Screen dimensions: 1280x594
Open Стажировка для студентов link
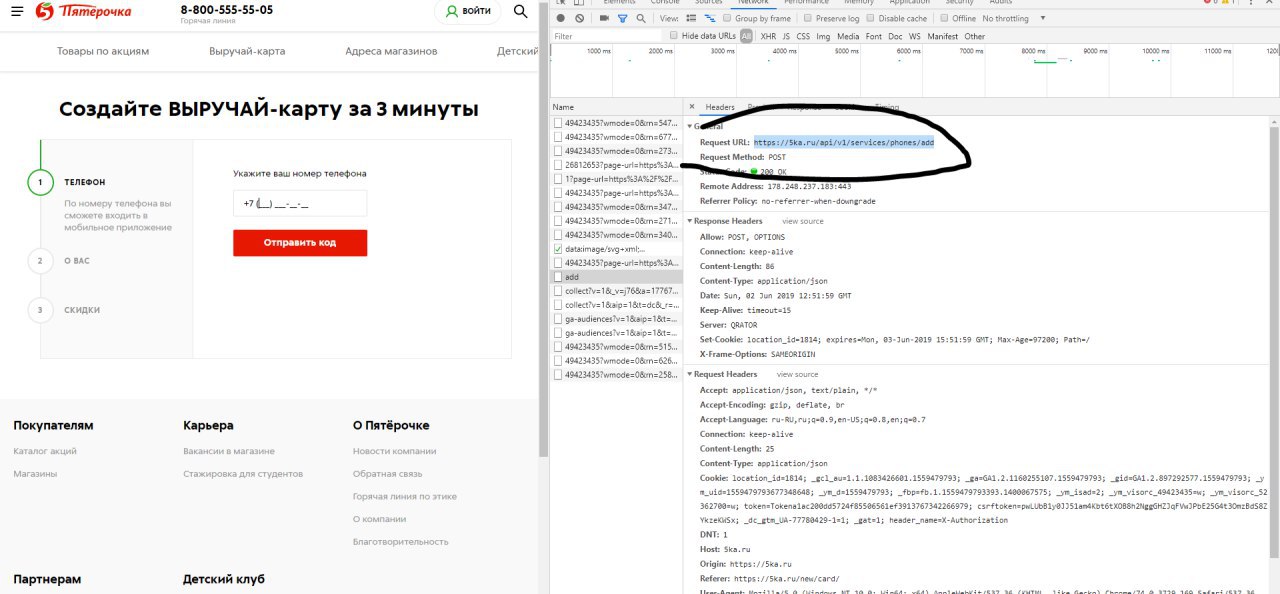coord(243,474)
